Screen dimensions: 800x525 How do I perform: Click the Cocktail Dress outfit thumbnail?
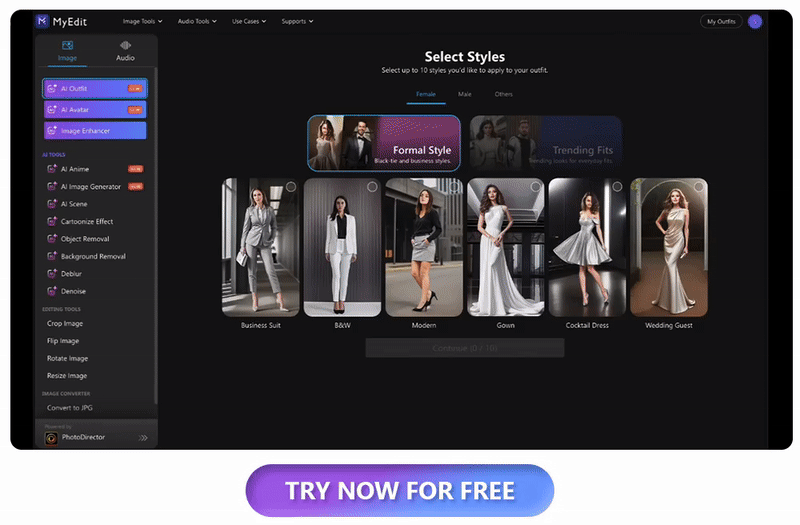tap(587, 247)
